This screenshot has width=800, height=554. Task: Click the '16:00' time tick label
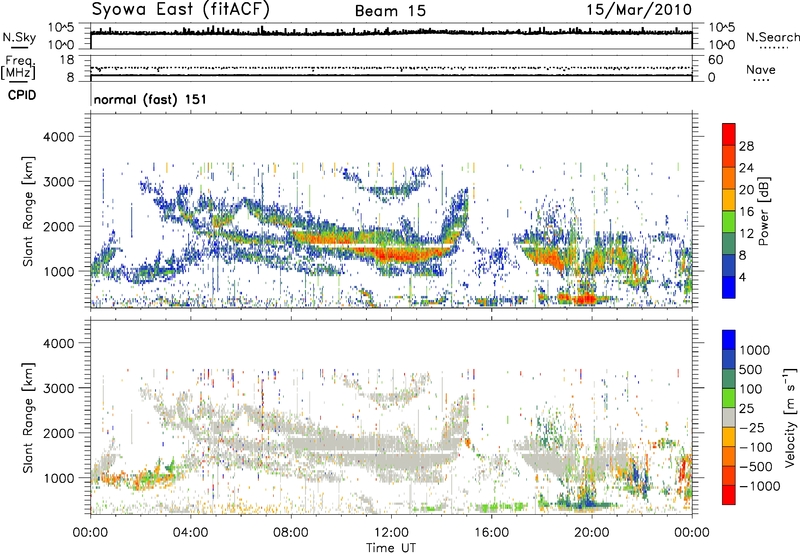(x=491, y=533)
